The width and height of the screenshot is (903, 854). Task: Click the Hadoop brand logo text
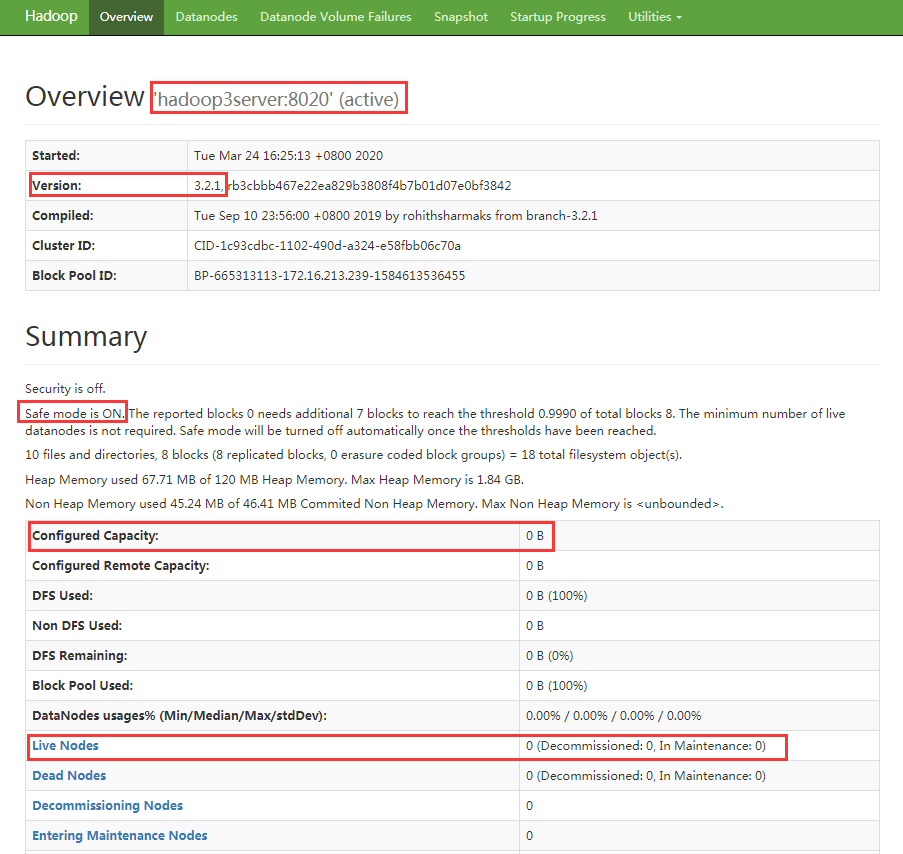click(44, 17)
